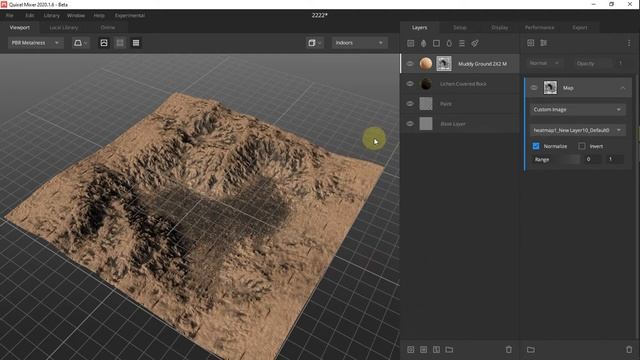The image size is (640, 360).
Task: Click the layer Opacity slider
Action: (593, 63)
